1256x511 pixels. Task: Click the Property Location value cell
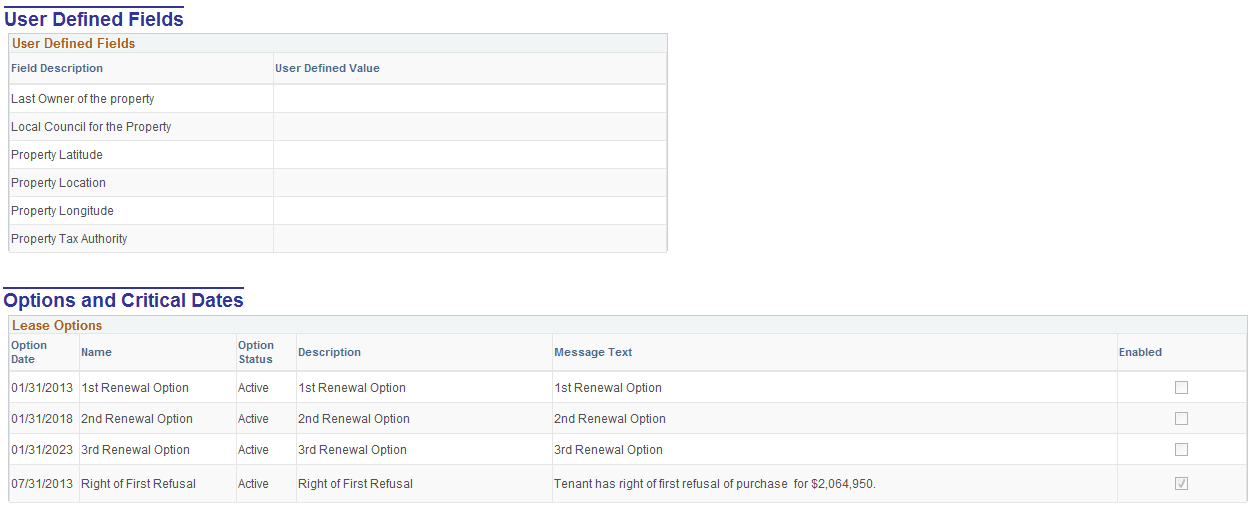coord(470,183)
